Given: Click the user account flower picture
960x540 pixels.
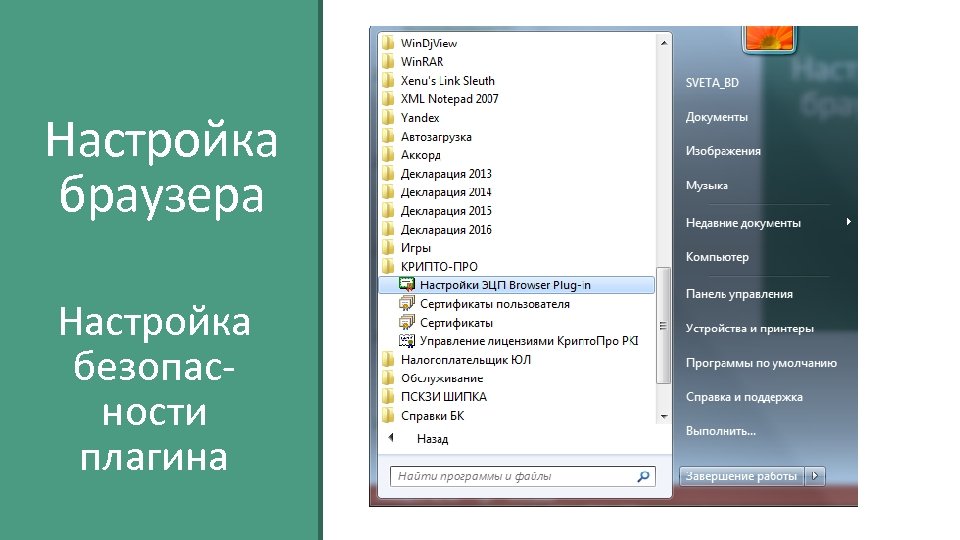Looking at the screenshot, I should 769,38.
